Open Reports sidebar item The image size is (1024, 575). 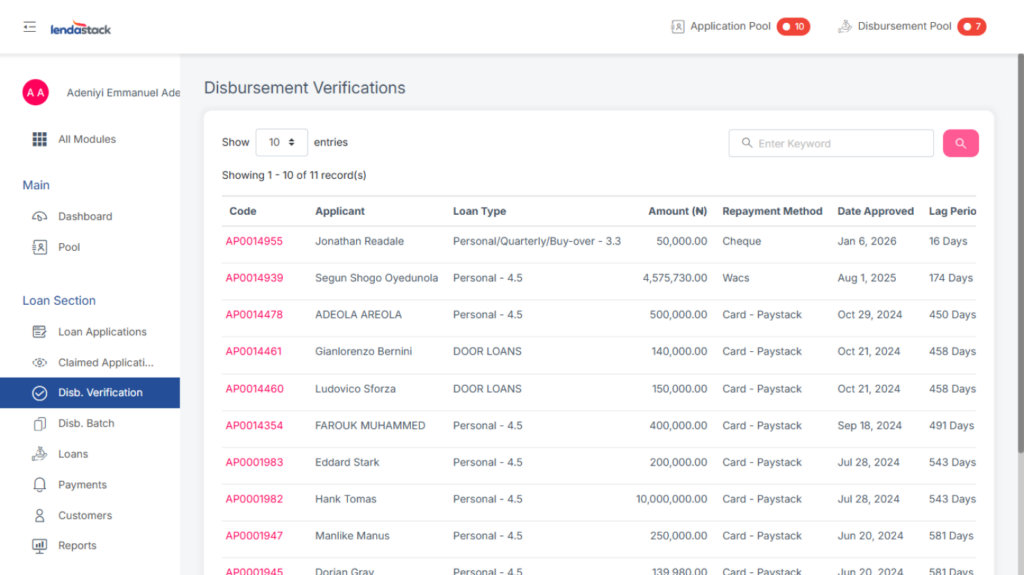(x=77, y=546)
